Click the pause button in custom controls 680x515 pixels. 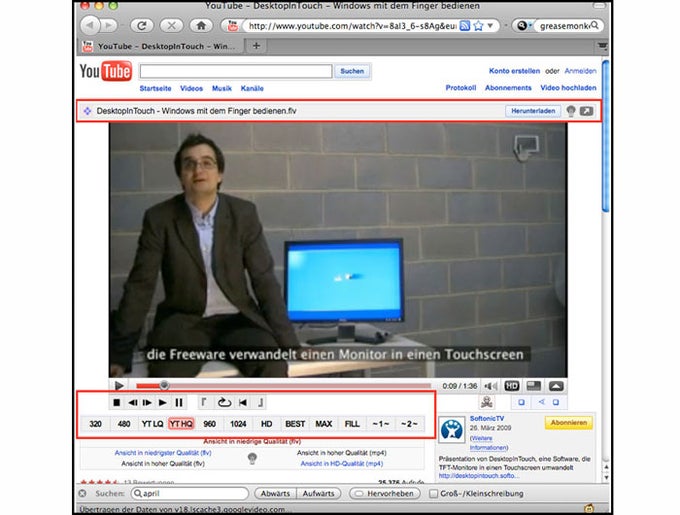point(178,403)
